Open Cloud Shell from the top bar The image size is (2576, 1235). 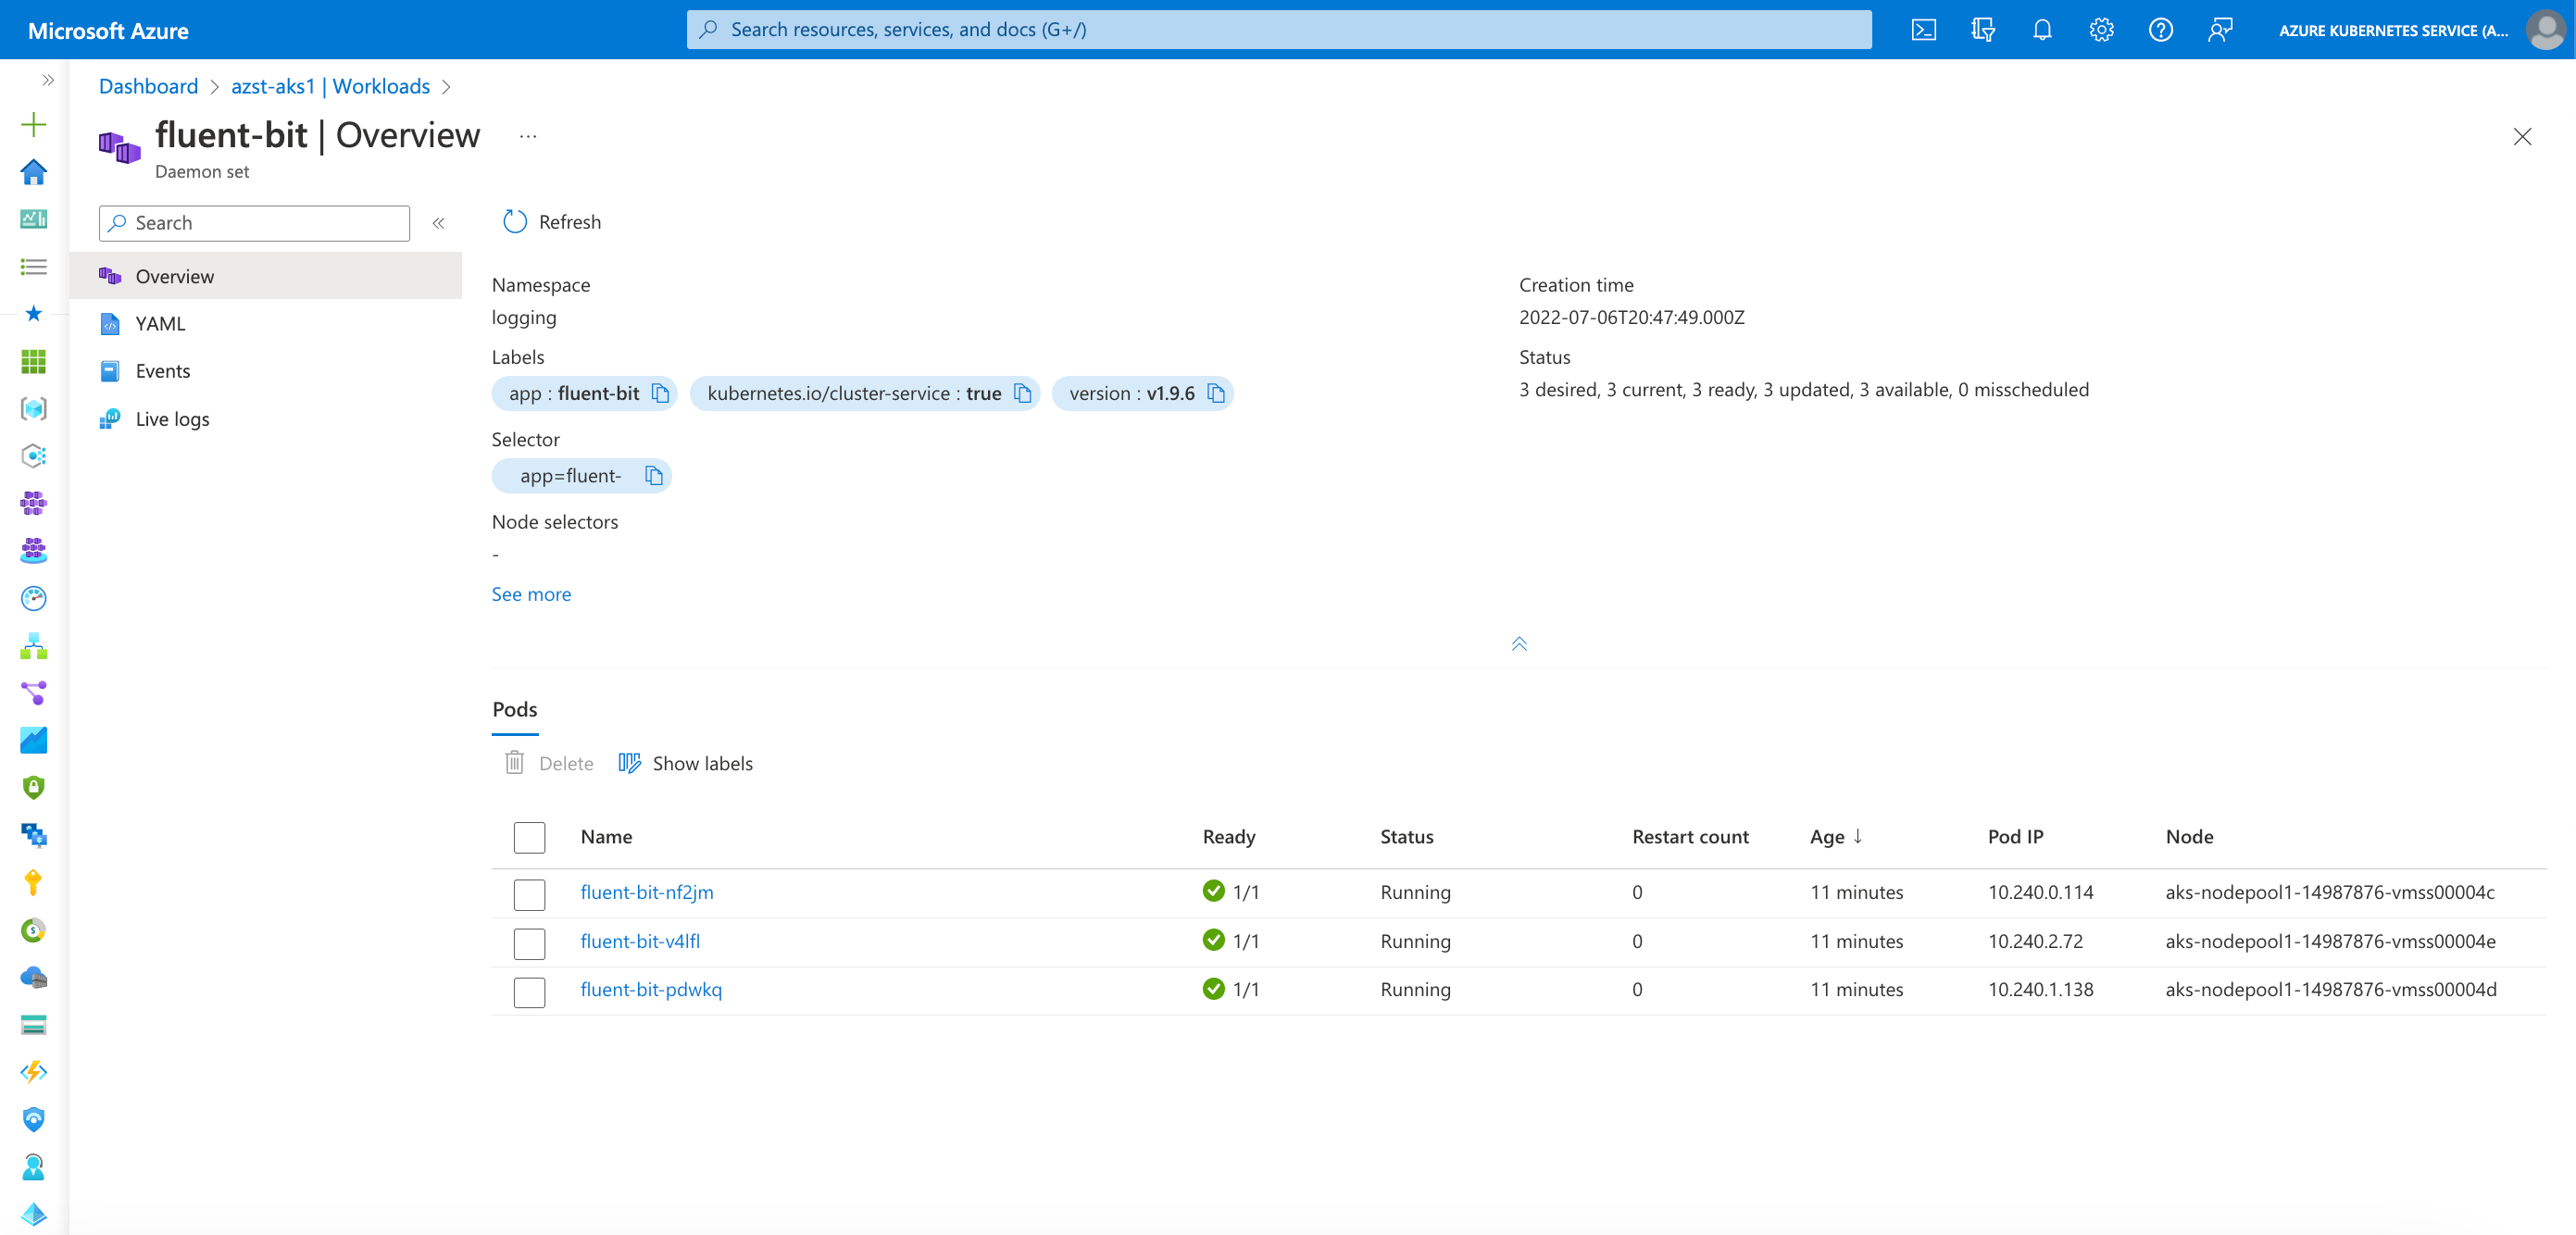pyautogui.click(x=1924, y=29)
